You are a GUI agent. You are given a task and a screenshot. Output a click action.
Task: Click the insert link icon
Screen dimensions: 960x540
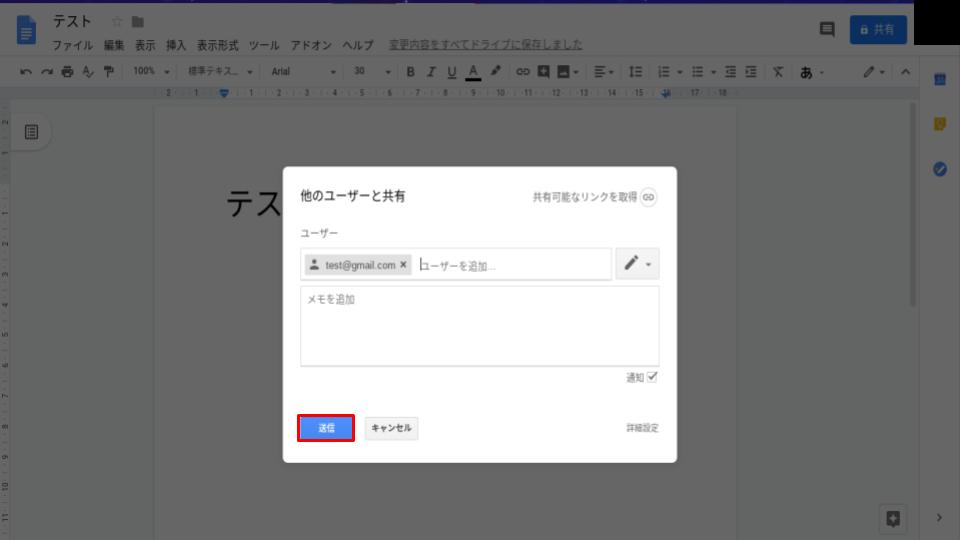[522, 72]
